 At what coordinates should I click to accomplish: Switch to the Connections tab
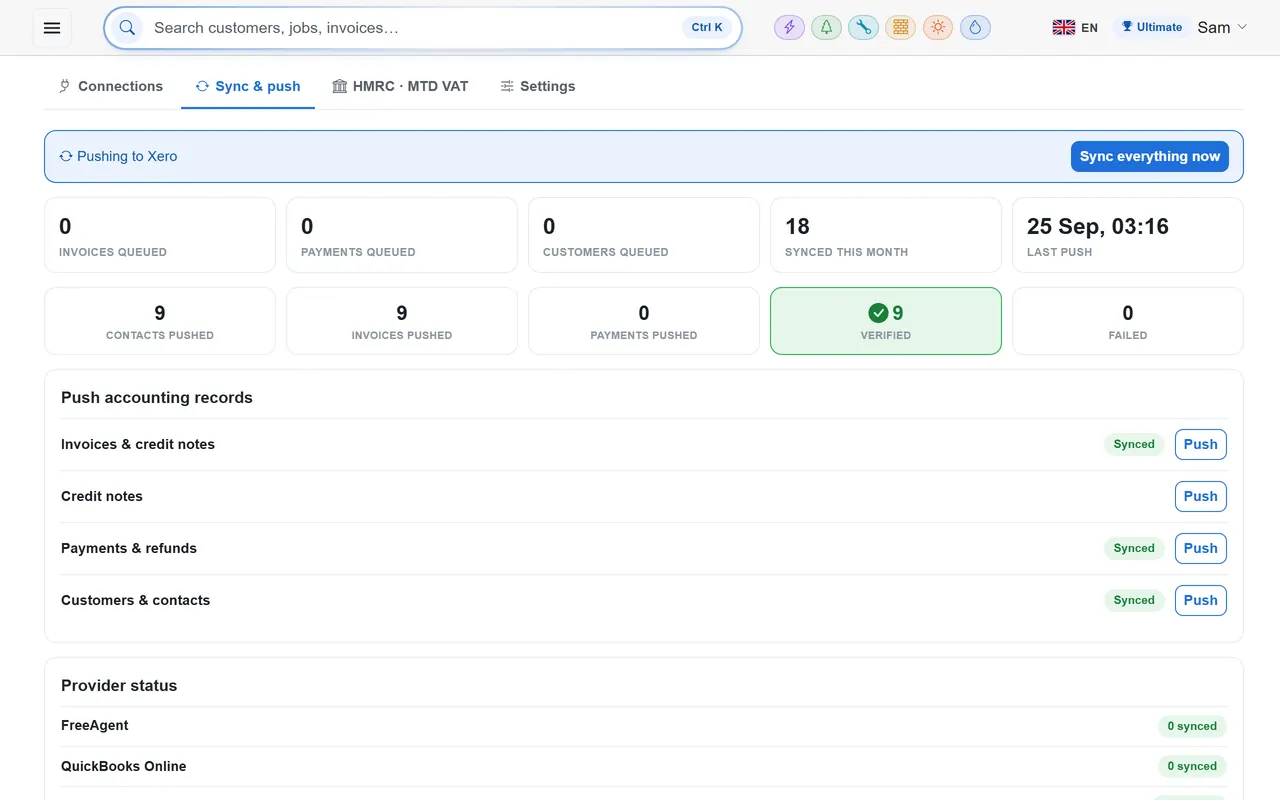click(x=110, y=86)
